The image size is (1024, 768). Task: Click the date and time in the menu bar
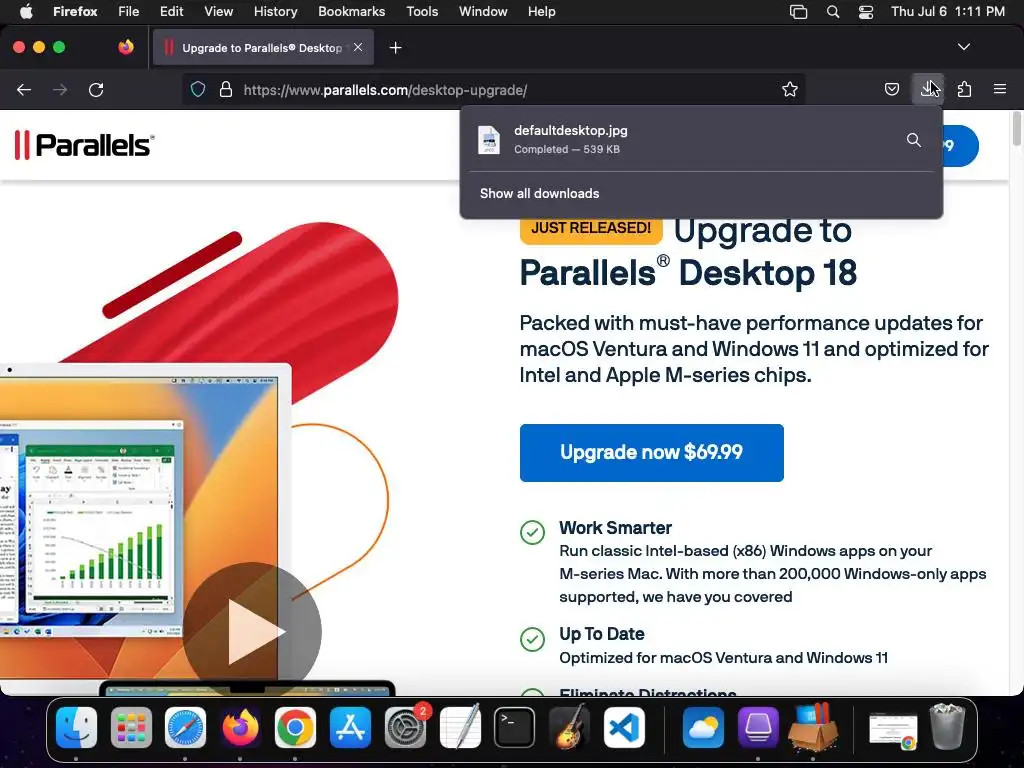pyautogui.click(x=948, y=11)
